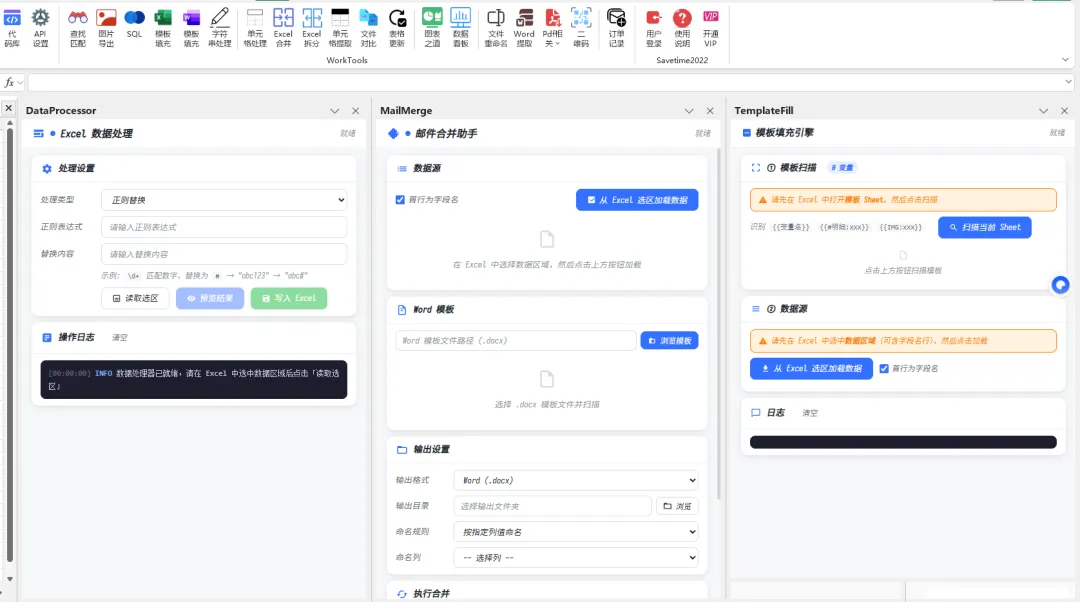Open 单元格提取 tool
This screenshot has width=1080, height=602.
tap(340, 28)
